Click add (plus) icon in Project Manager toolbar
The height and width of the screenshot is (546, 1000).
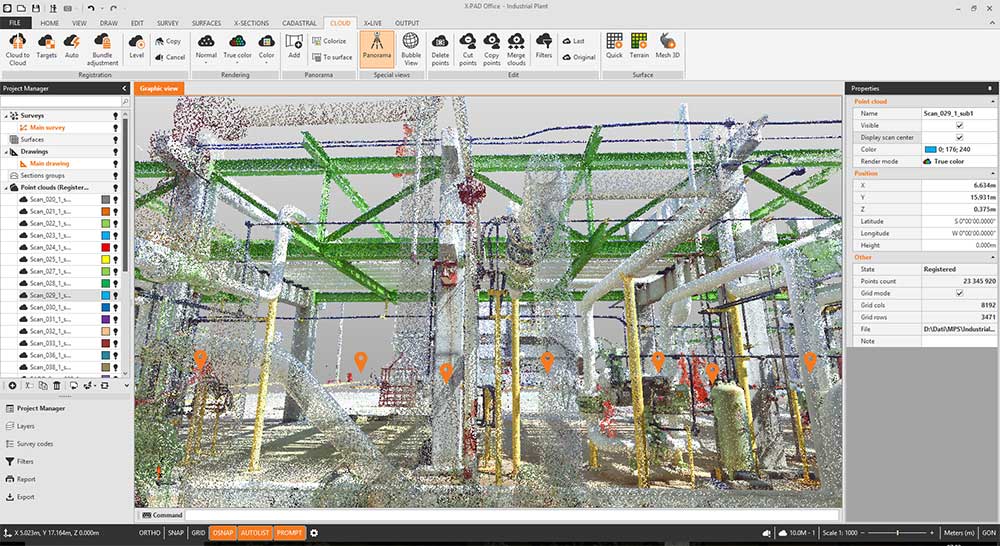(x=12, y=385)
